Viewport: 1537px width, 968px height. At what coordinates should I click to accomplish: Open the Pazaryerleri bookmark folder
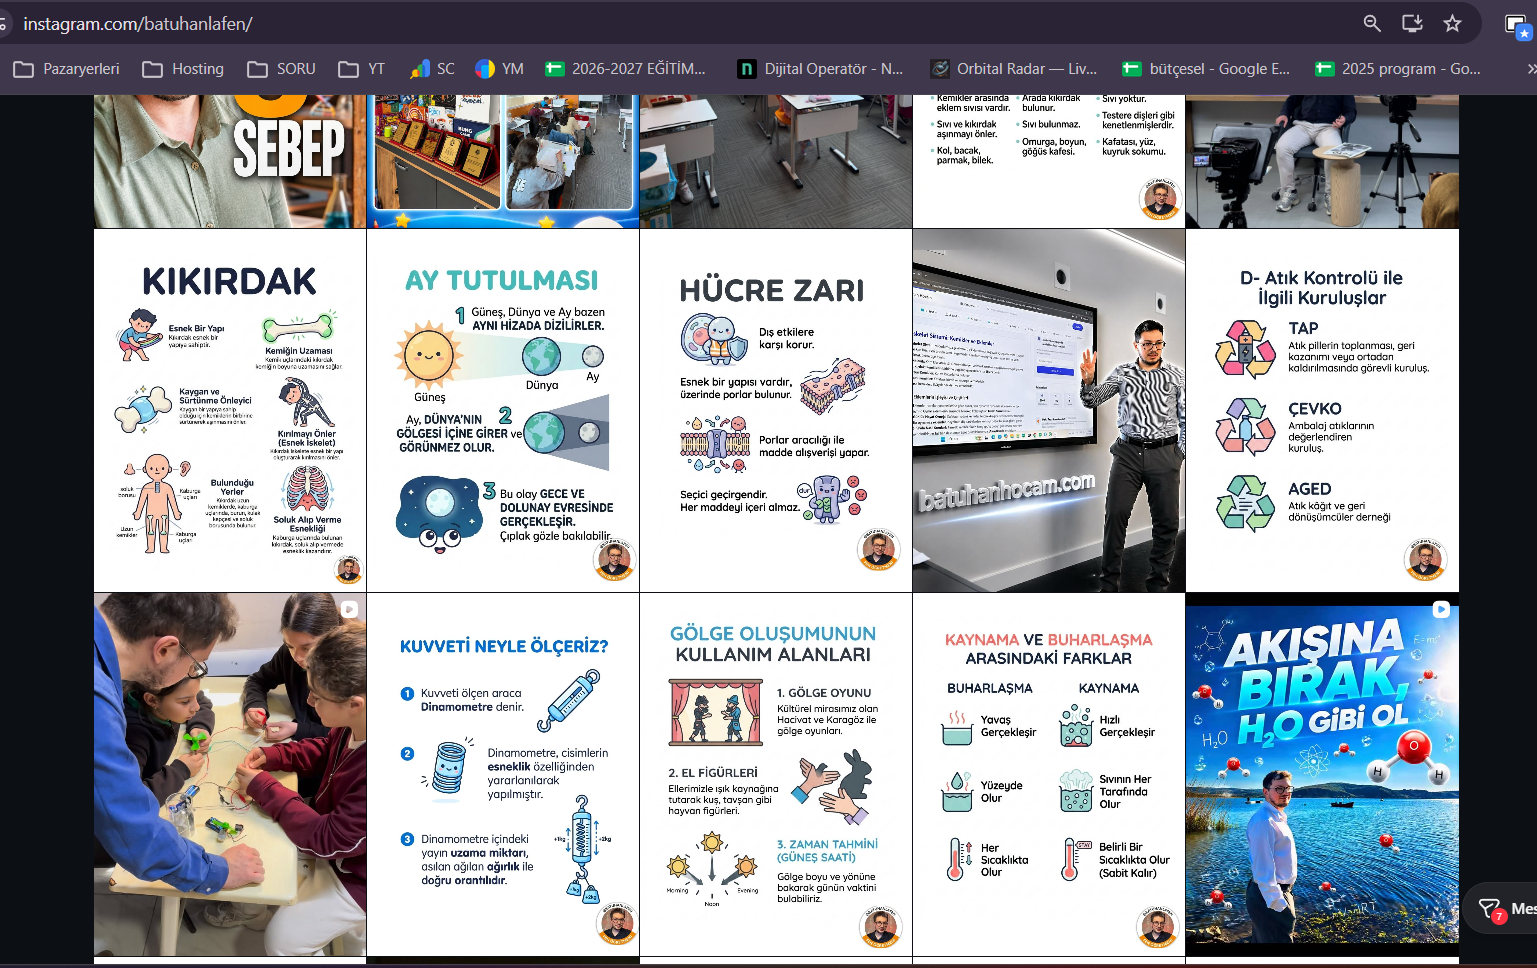click(67, 69)
